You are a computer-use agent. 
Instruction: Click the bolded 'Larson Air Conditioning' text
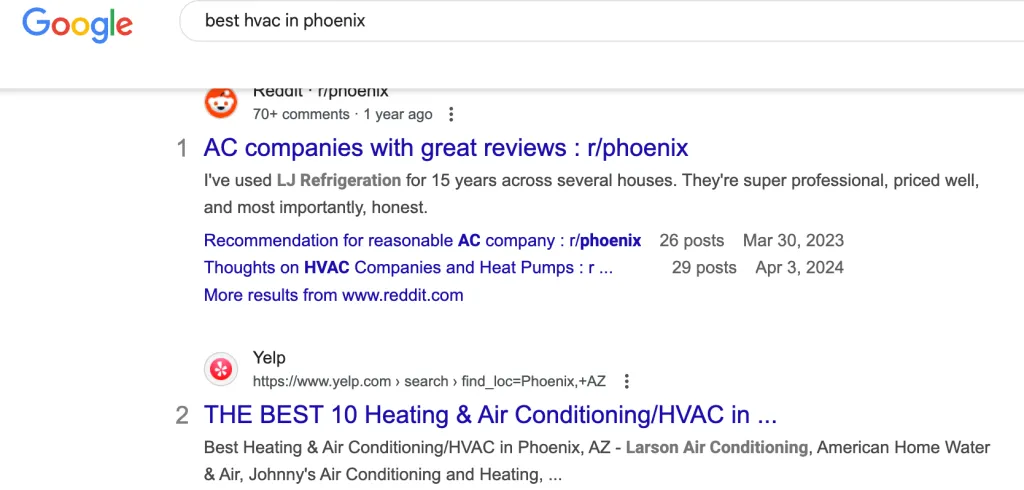(x=716, y=447)
